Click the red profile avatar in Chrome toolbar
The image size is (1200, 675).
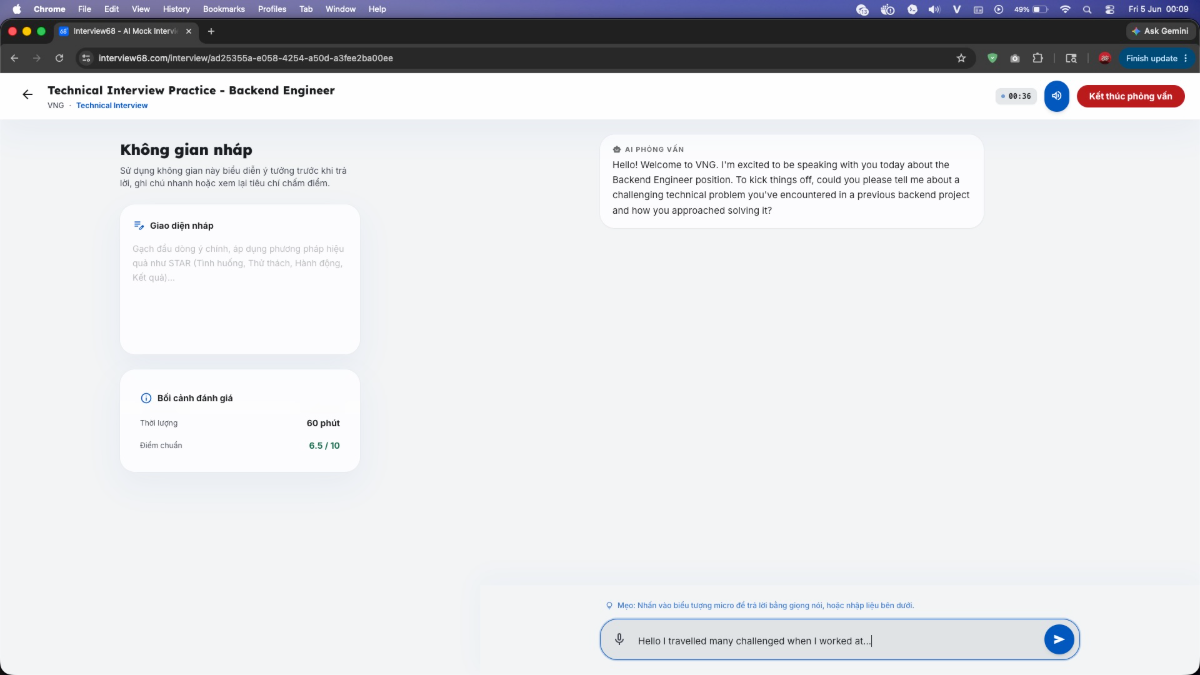1105,58
